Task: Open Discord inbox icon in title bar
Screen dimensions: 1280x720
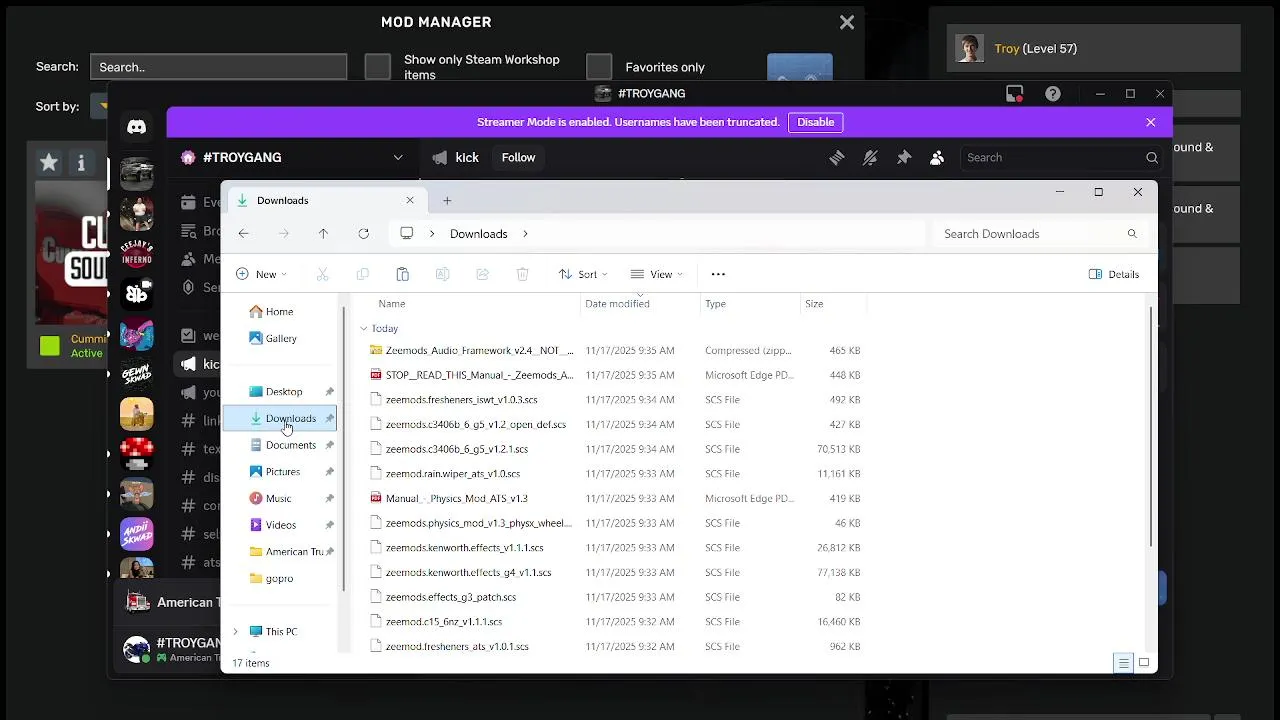Action: 1015,94
